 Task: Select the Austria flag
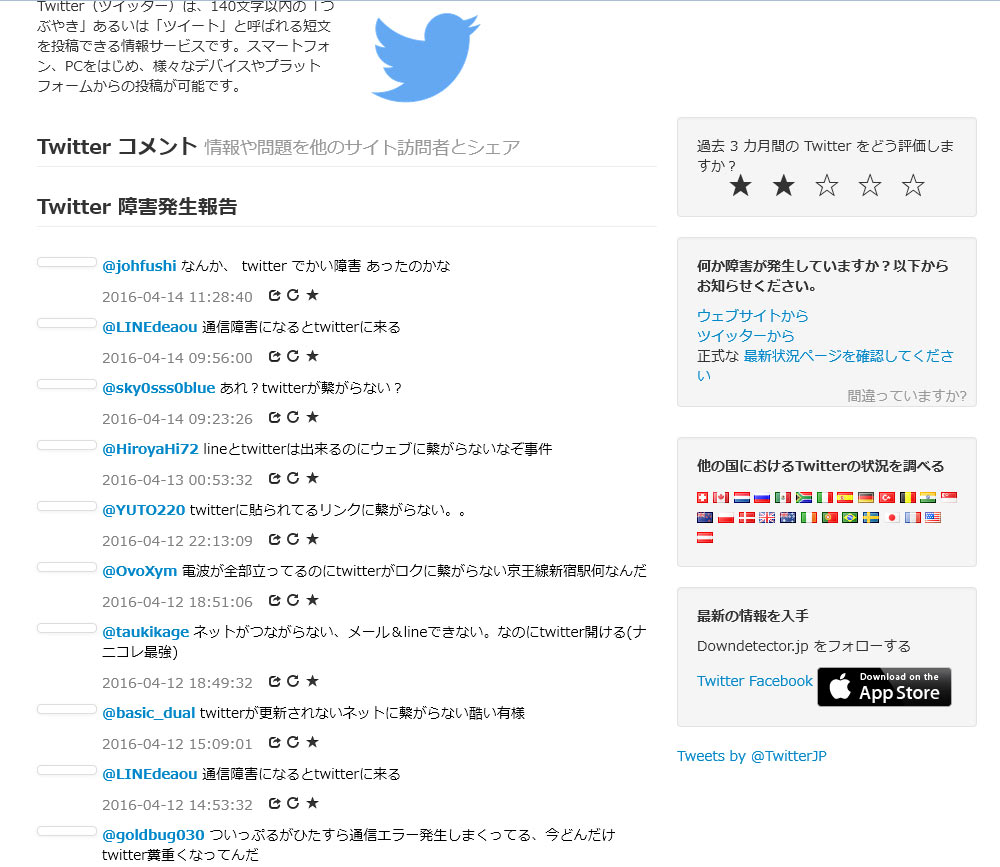705,538
